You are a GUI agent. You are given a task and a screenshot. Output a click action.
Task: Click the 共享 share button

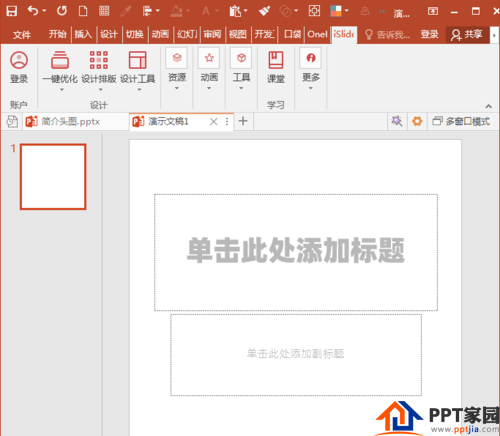point(467,34)
